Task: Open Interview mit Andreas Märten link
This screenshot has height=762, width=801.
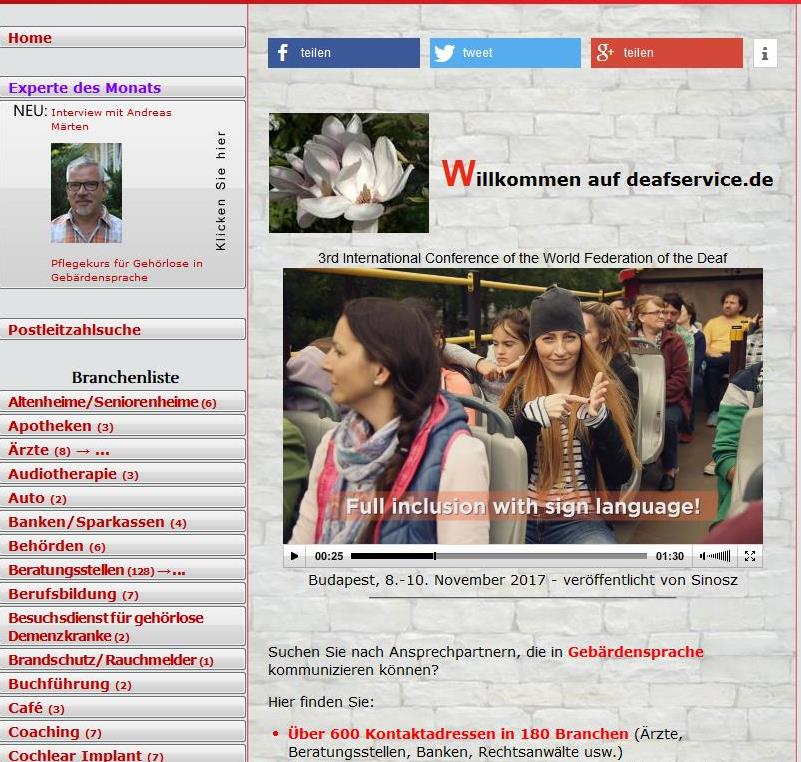Action: 110,119
